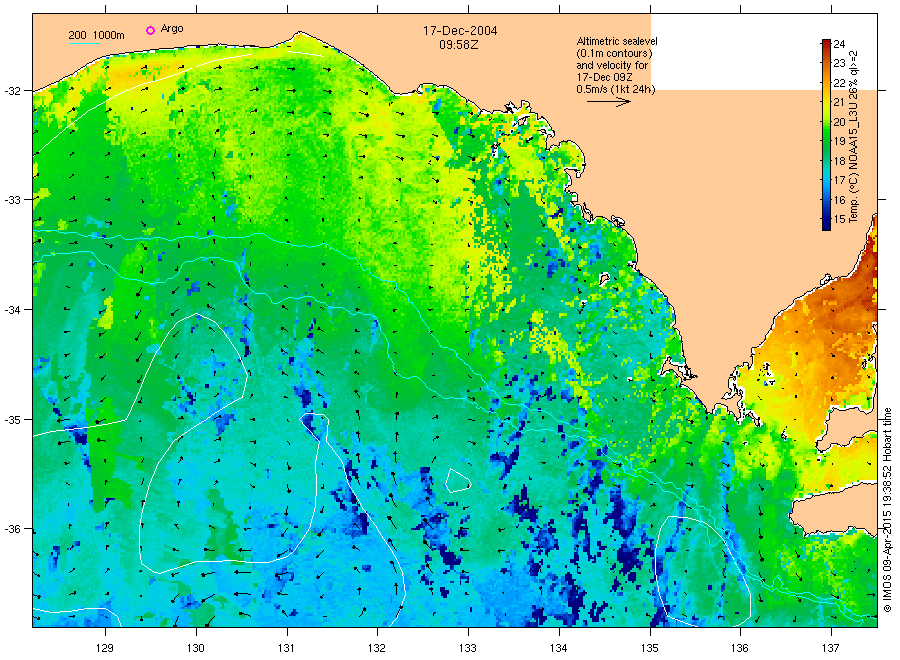Click the 'Altimetric sealevel' legend text
Screen dimensions: 900x660
point(616,41)
